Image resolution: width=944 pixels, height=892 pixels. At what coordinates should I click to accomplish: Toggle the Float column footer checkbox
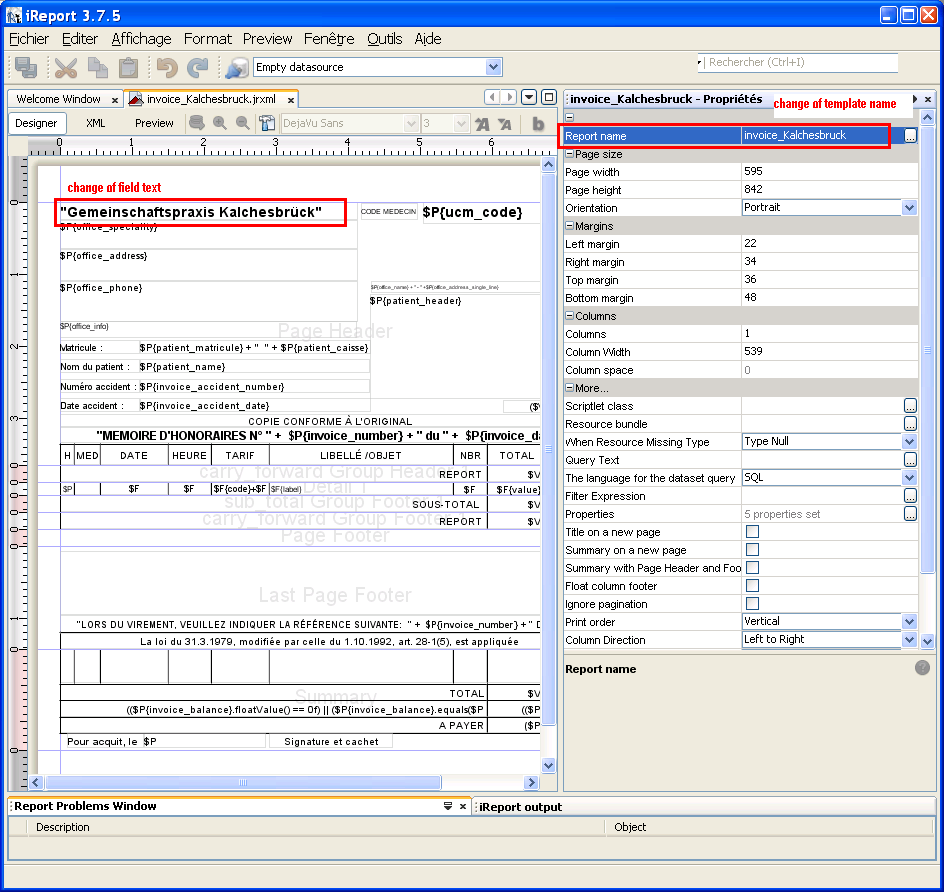point(752,586)
